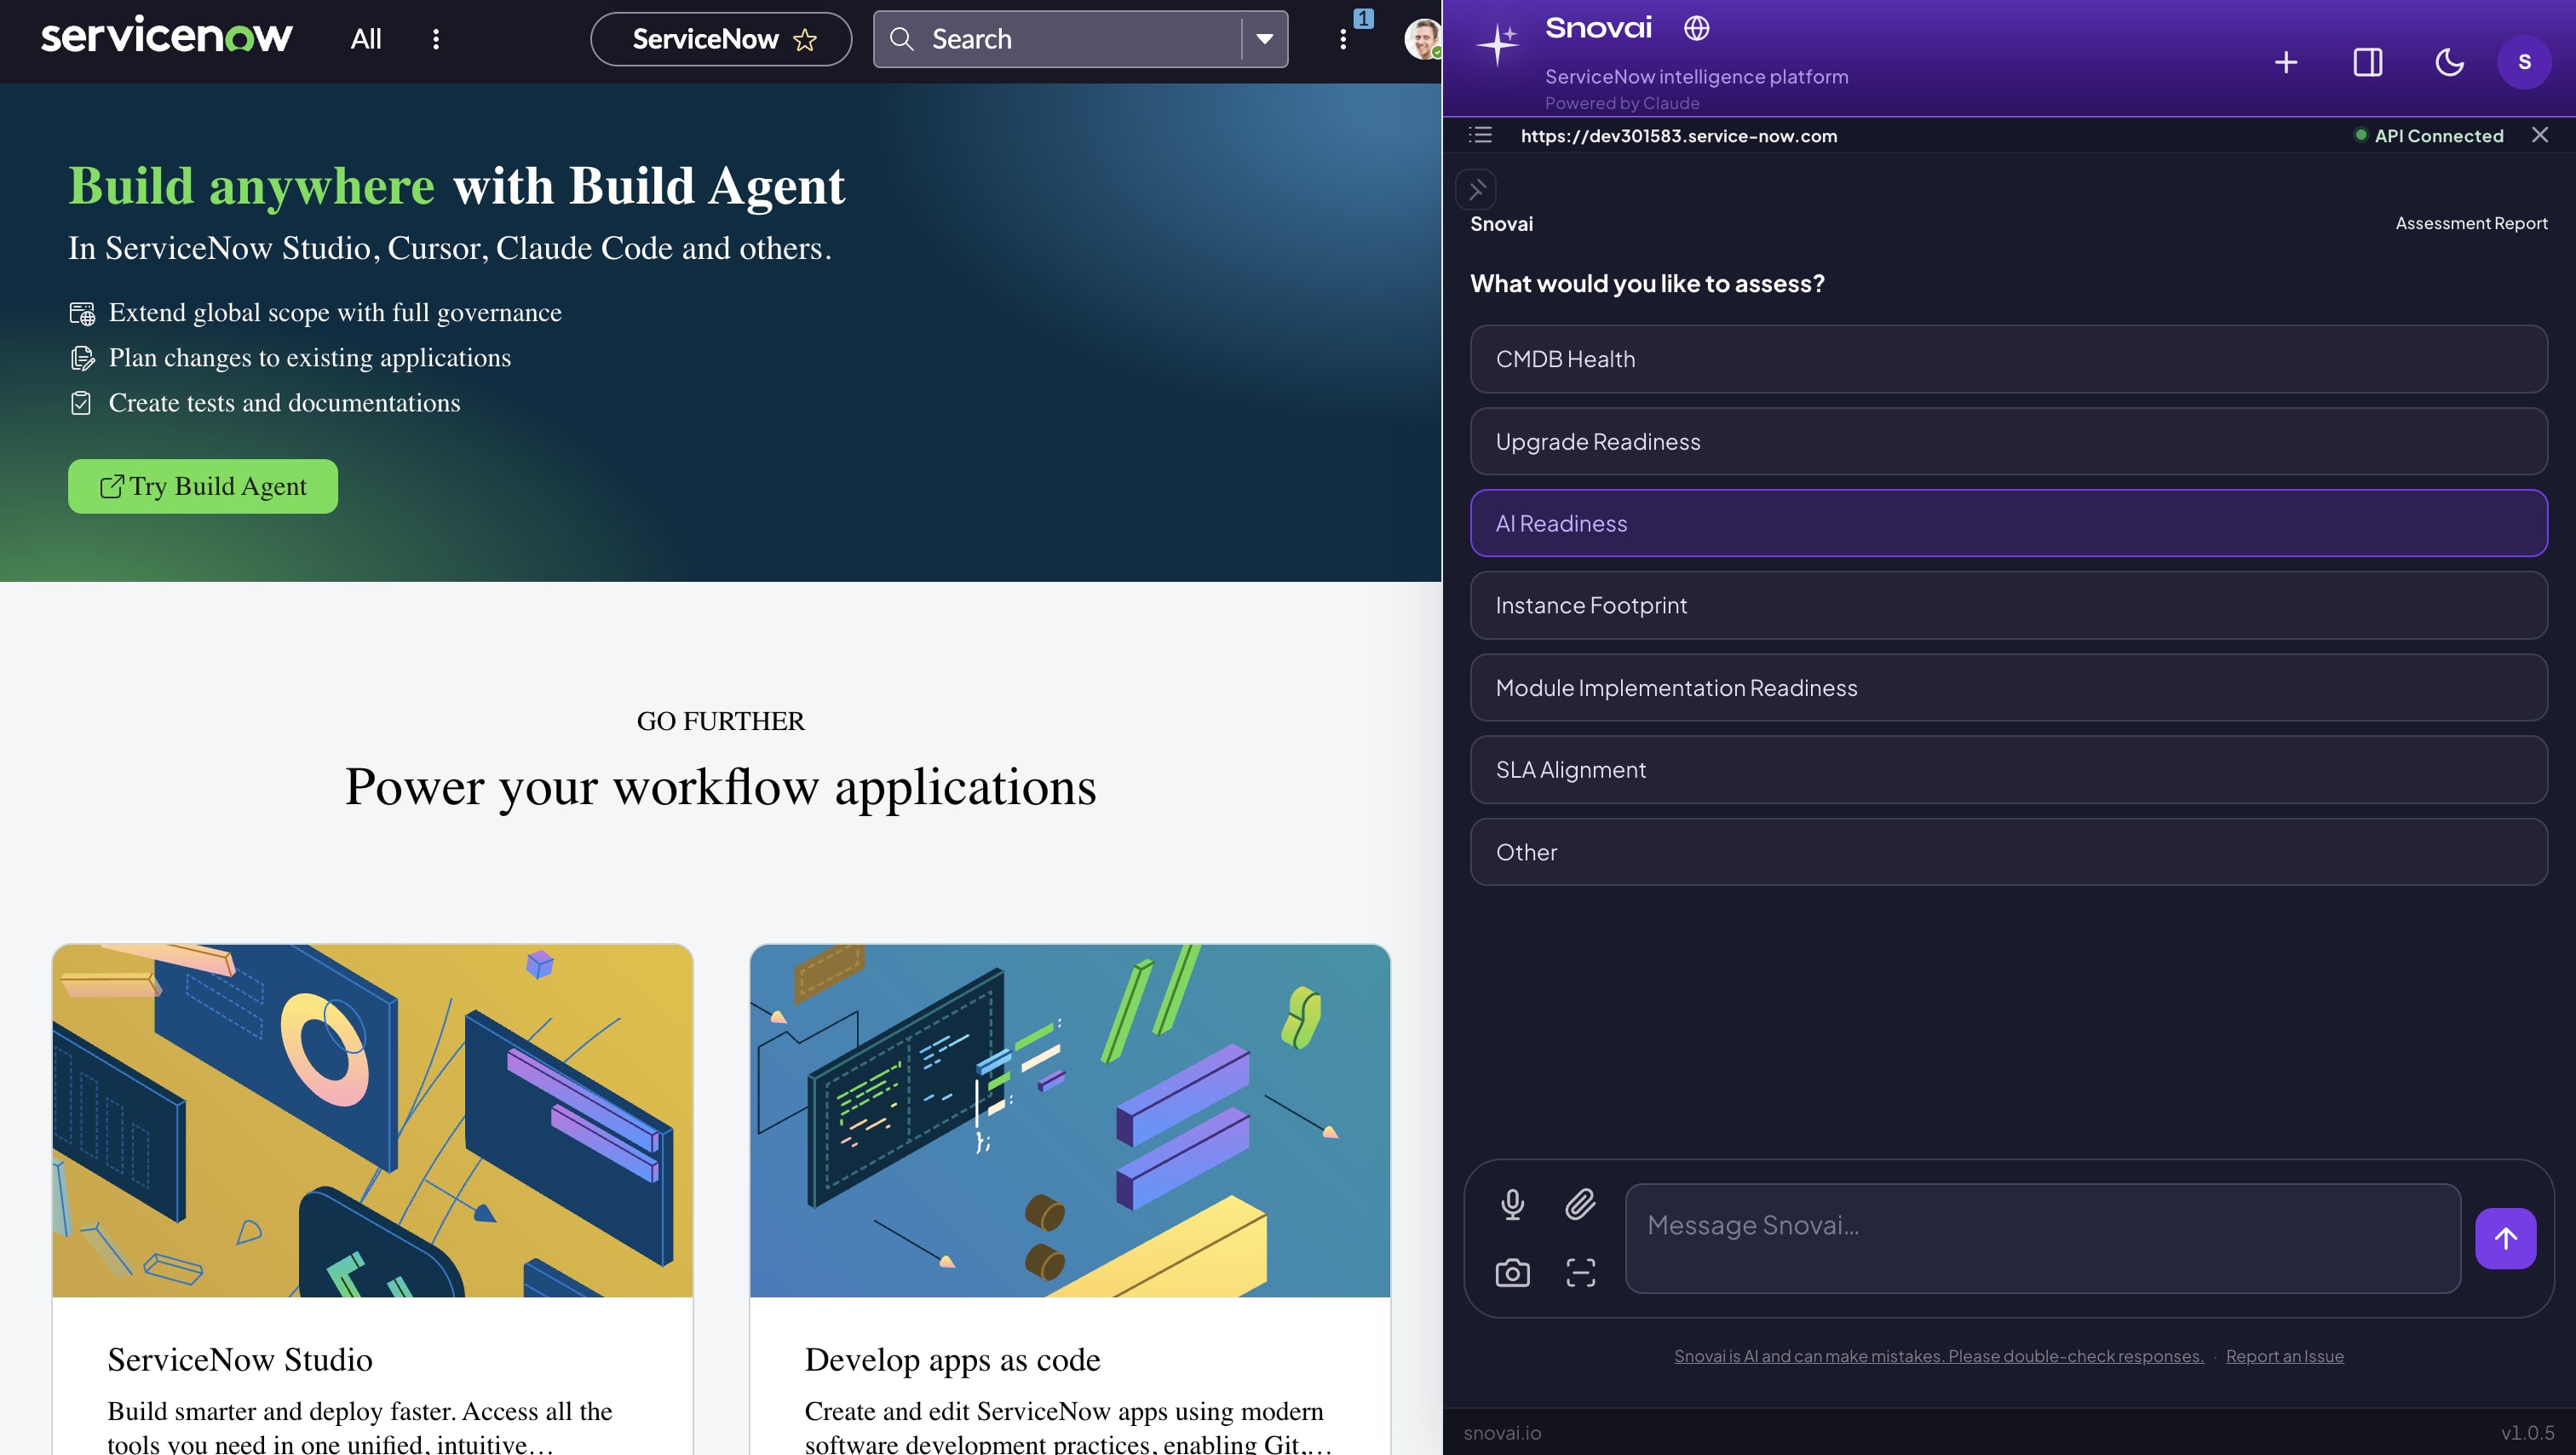Click the v1.0.5 version label
This screenshot has height=1455, width=2576.
coord(2527,1433)
